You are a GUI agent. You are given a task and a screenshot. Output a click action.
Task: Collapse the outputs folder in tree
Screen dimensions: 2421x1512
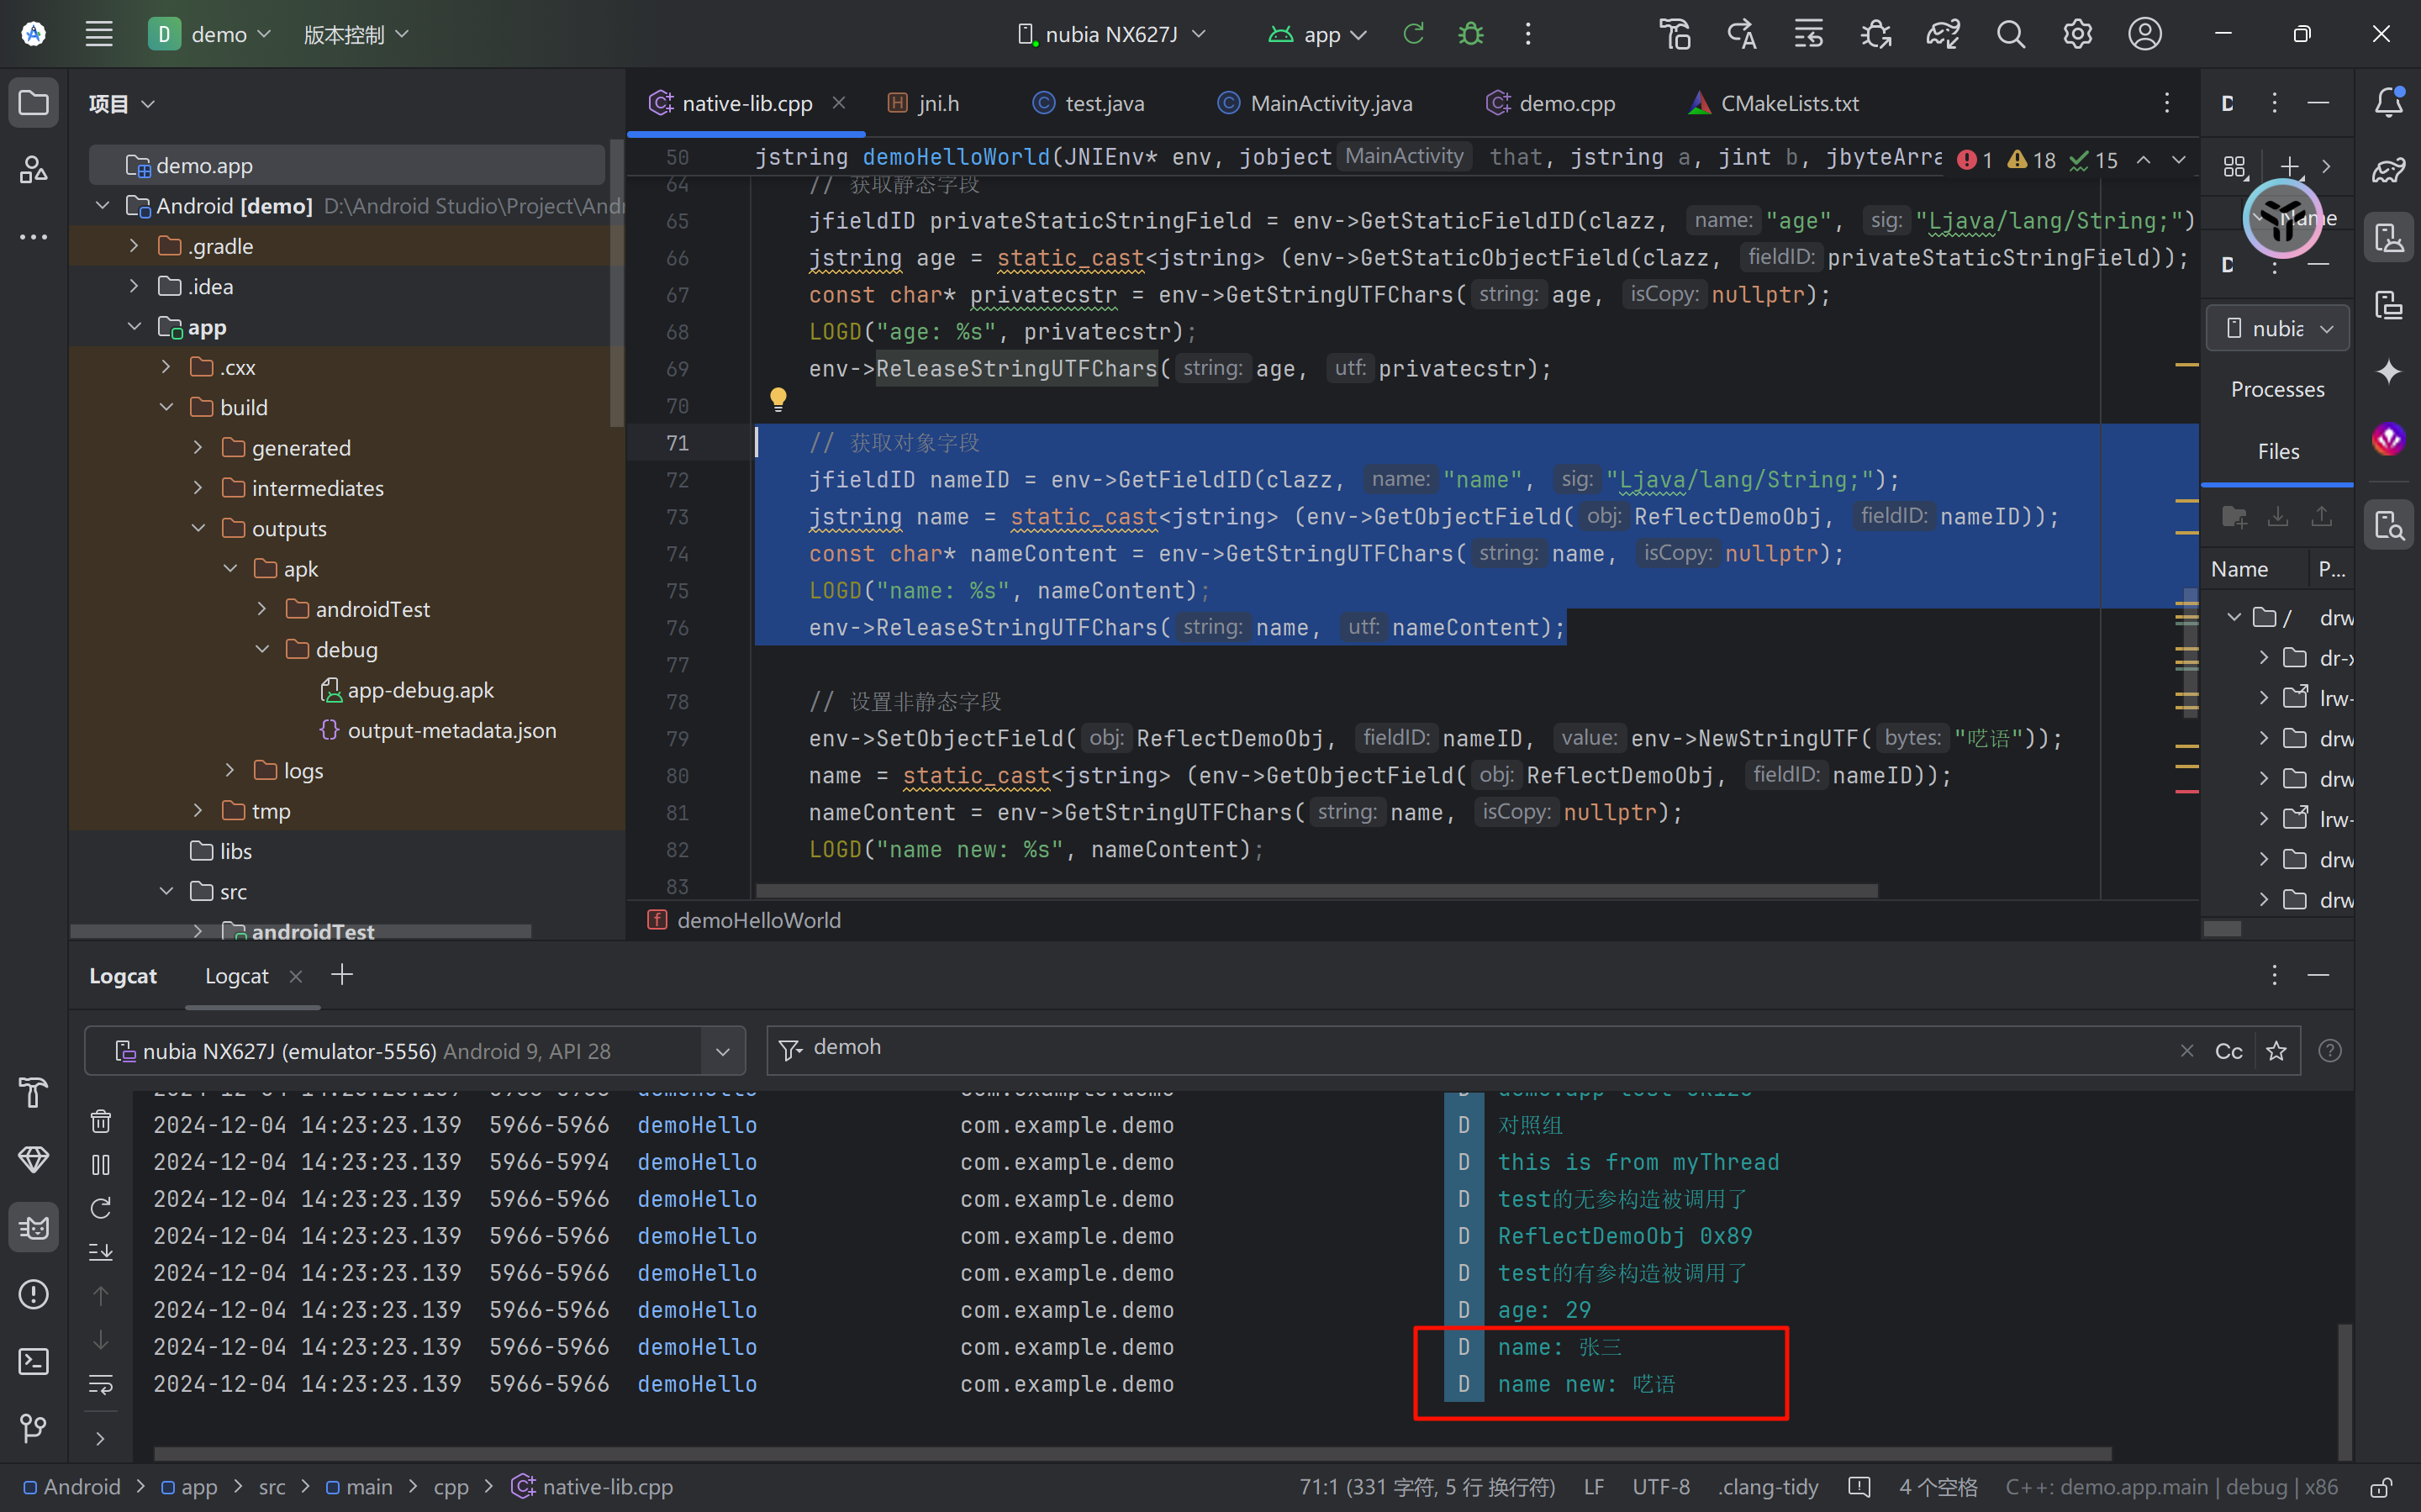[198, 528]
